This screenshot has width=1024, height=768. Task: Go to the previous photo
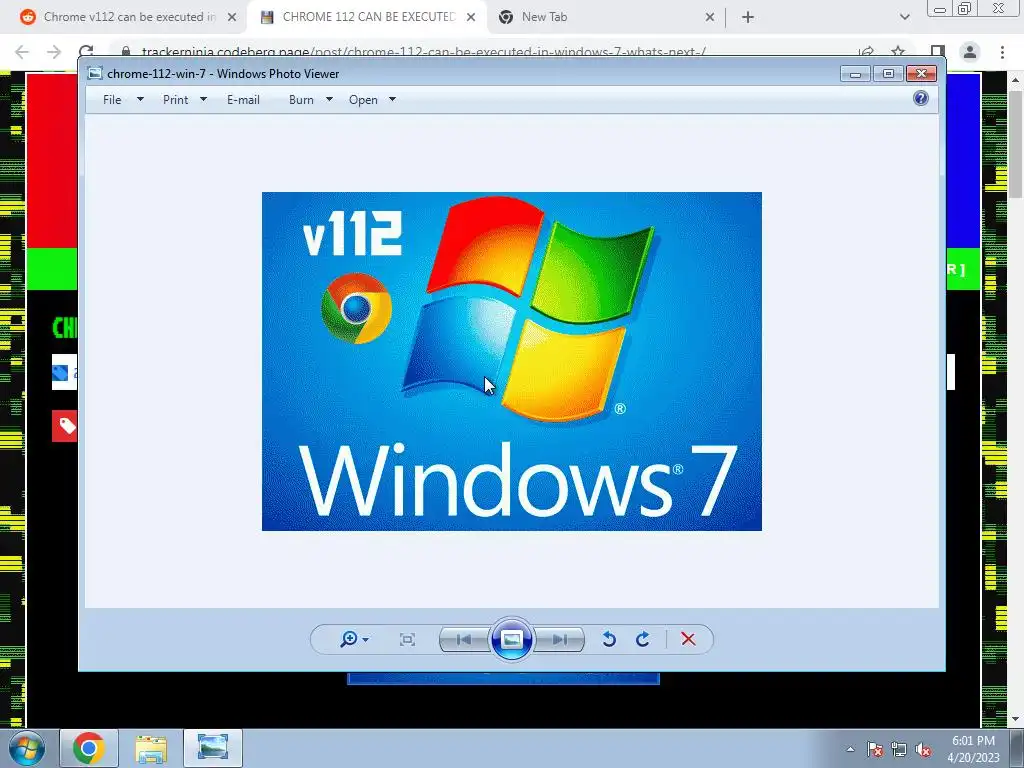click(x=464, y=639)
